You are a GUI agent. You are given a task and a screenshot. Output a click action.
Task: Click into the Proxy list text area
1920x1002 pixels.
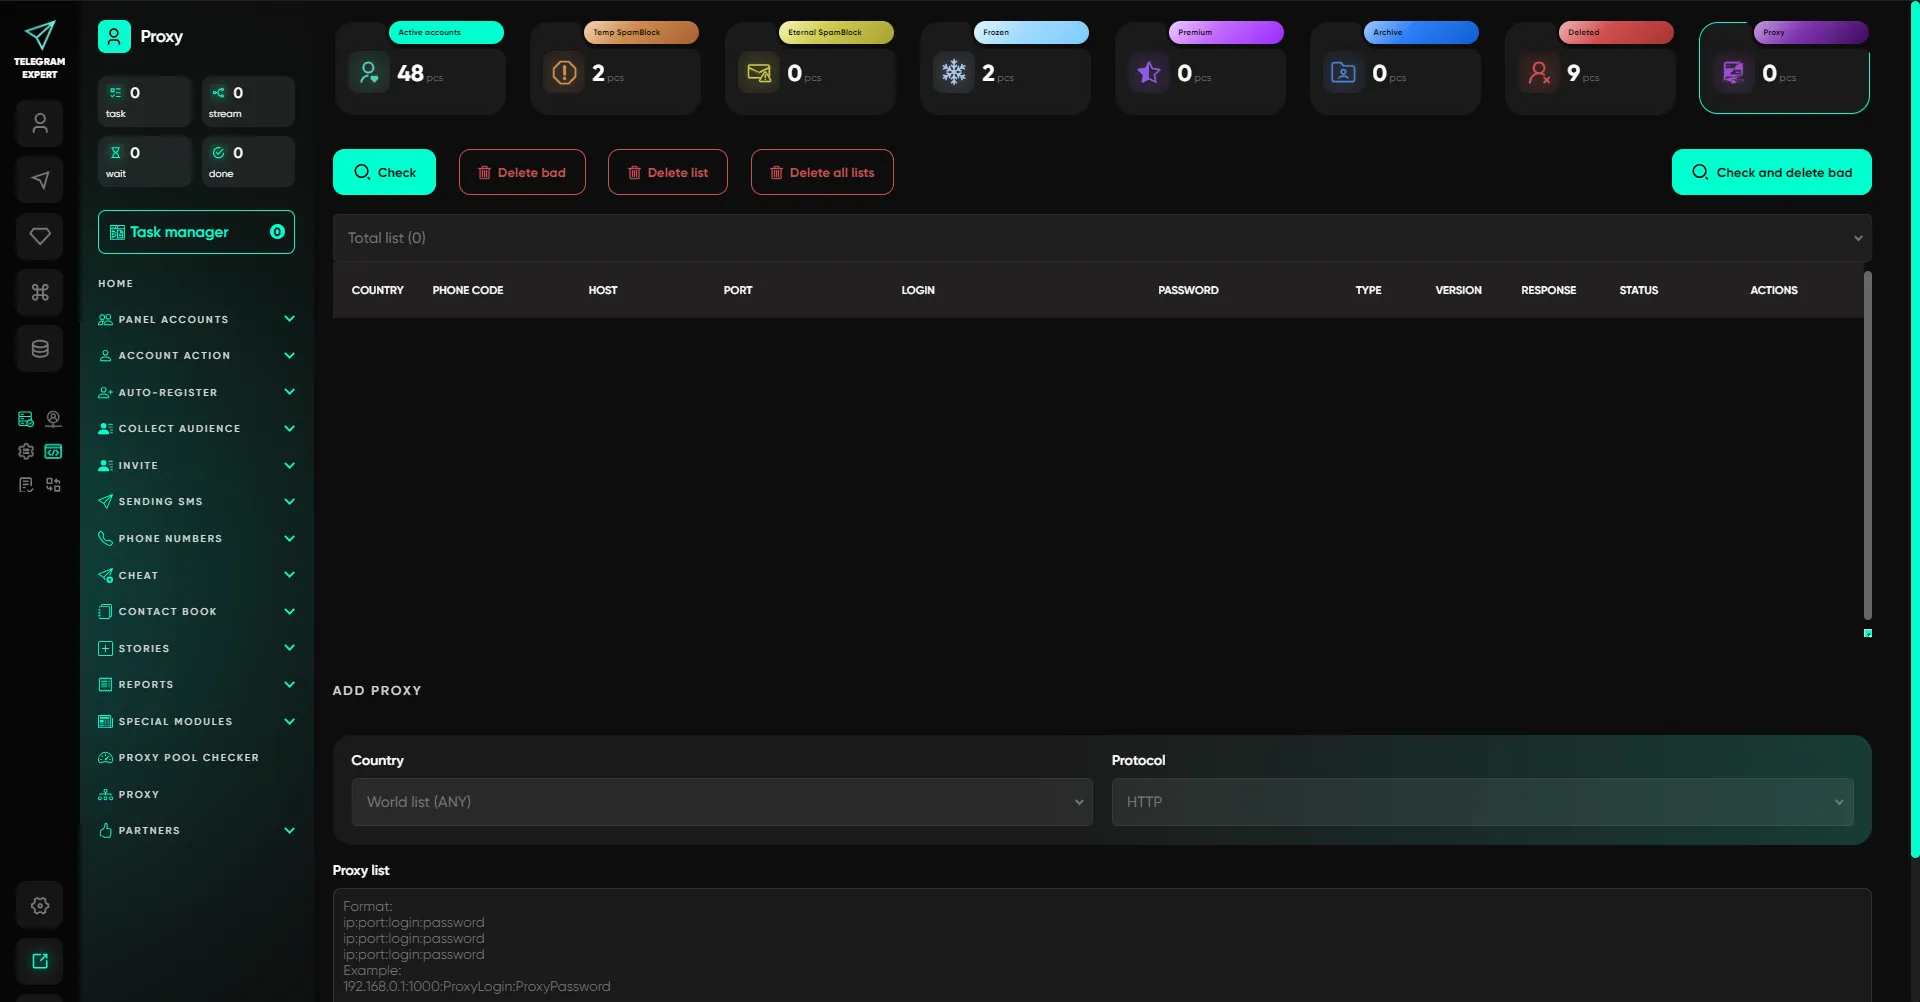click(1101, 945)
